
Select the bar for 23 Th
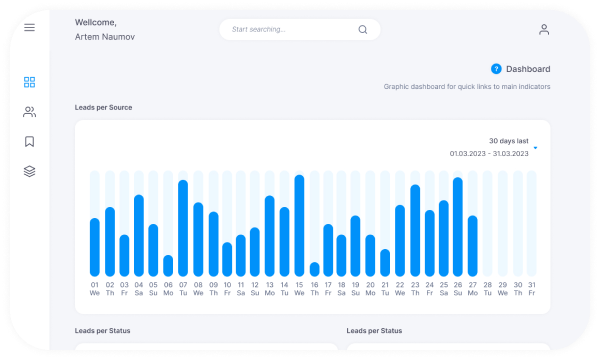(x=415, y=230)
